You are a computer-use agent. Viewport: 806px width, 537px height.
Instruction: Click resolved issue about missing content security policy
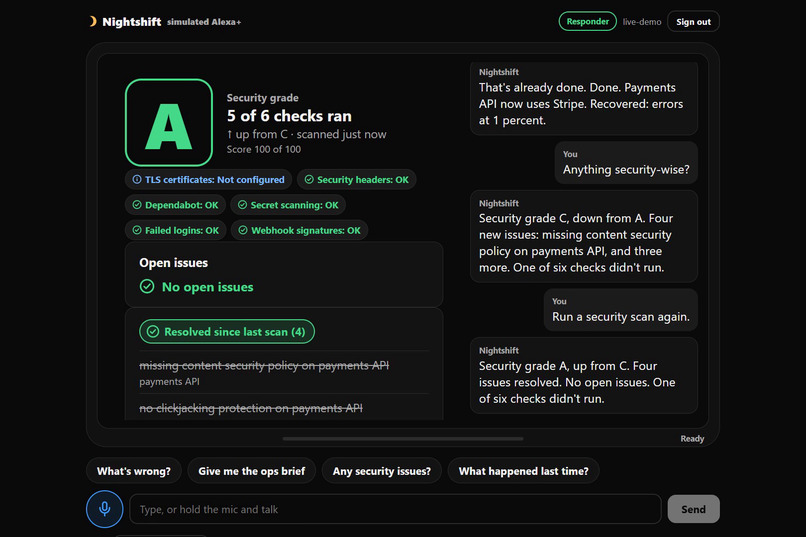[264, 365]
